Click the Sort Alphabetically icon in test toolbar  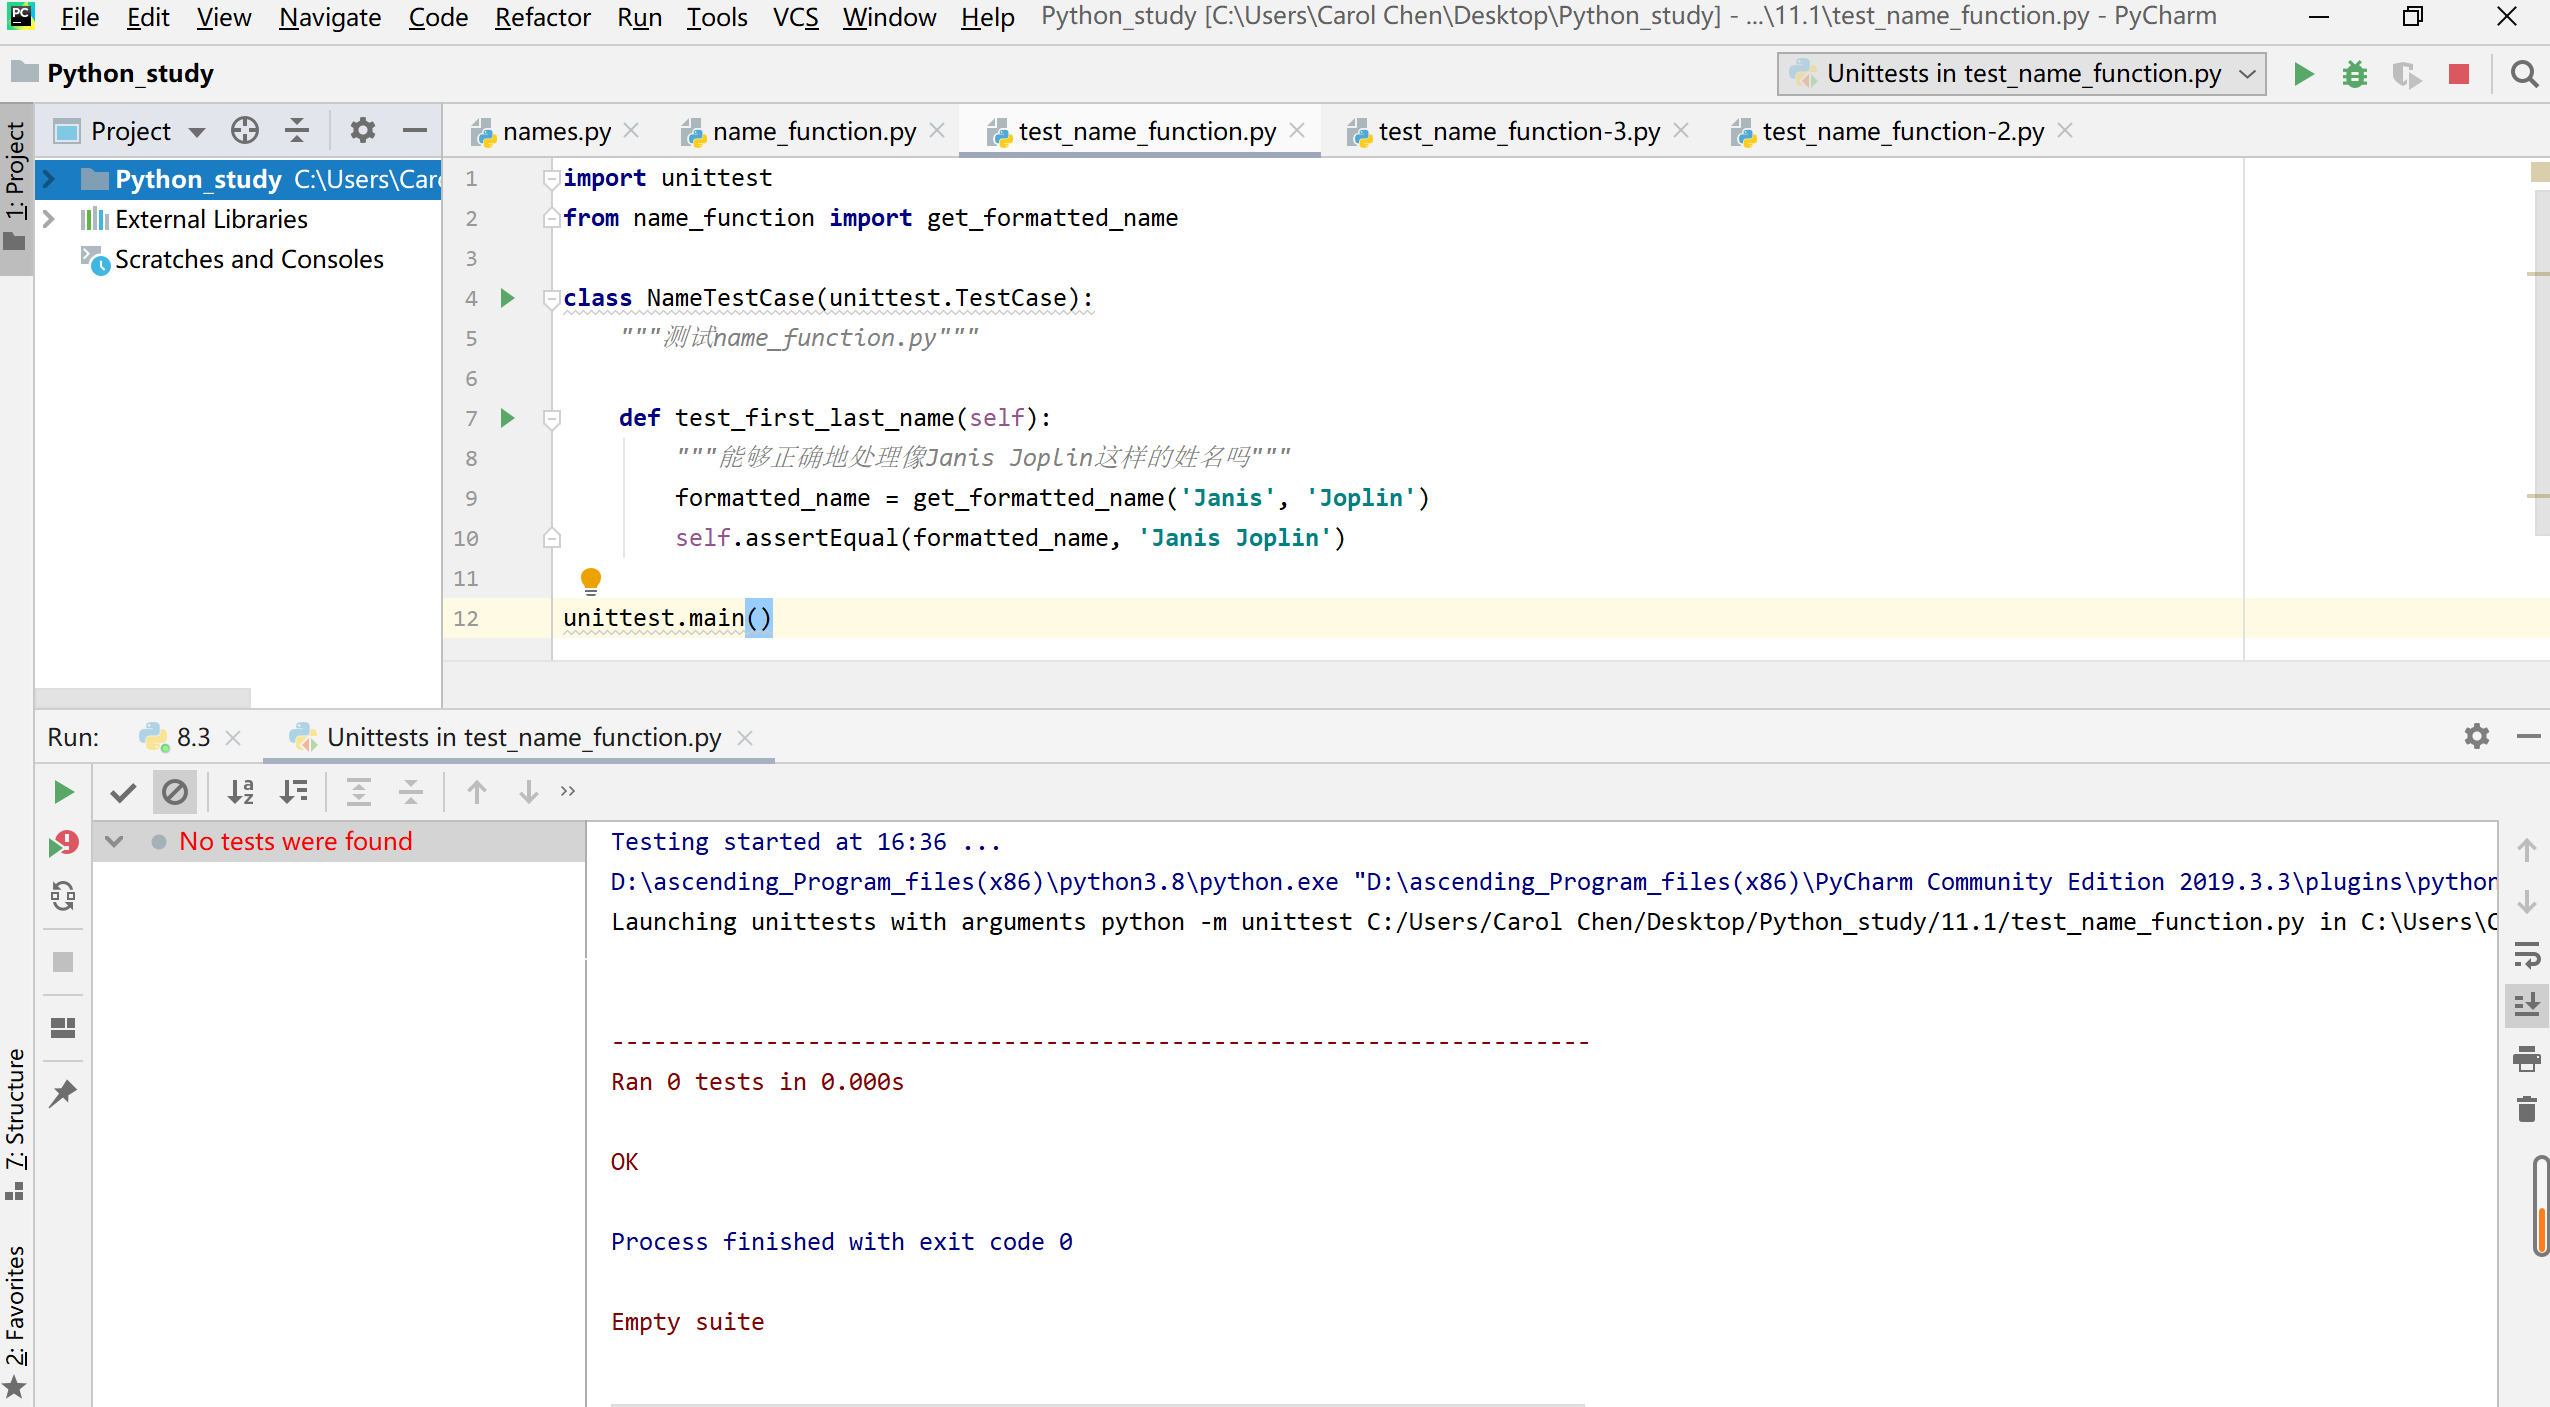[x=241, y=792]
